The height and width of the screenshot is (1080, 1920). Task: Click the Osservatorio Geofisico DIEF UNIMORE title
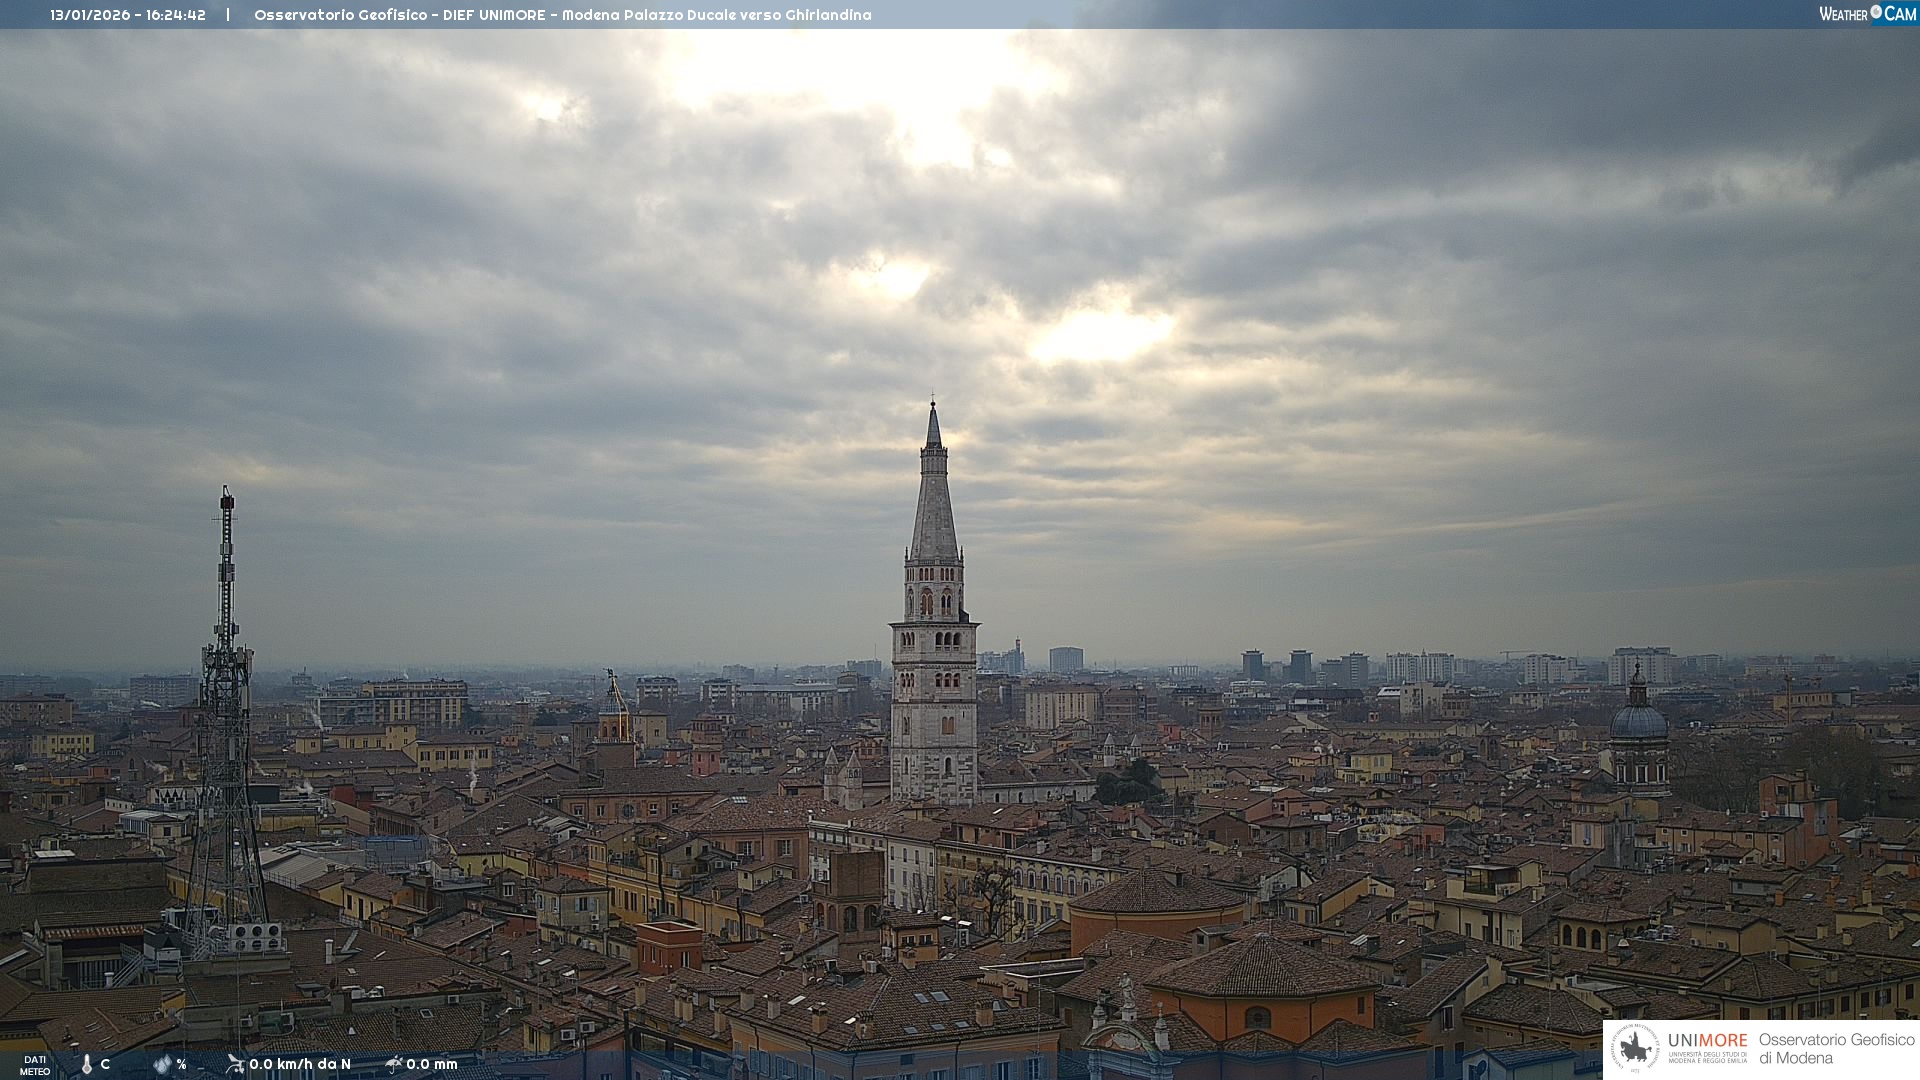point(562,15)
